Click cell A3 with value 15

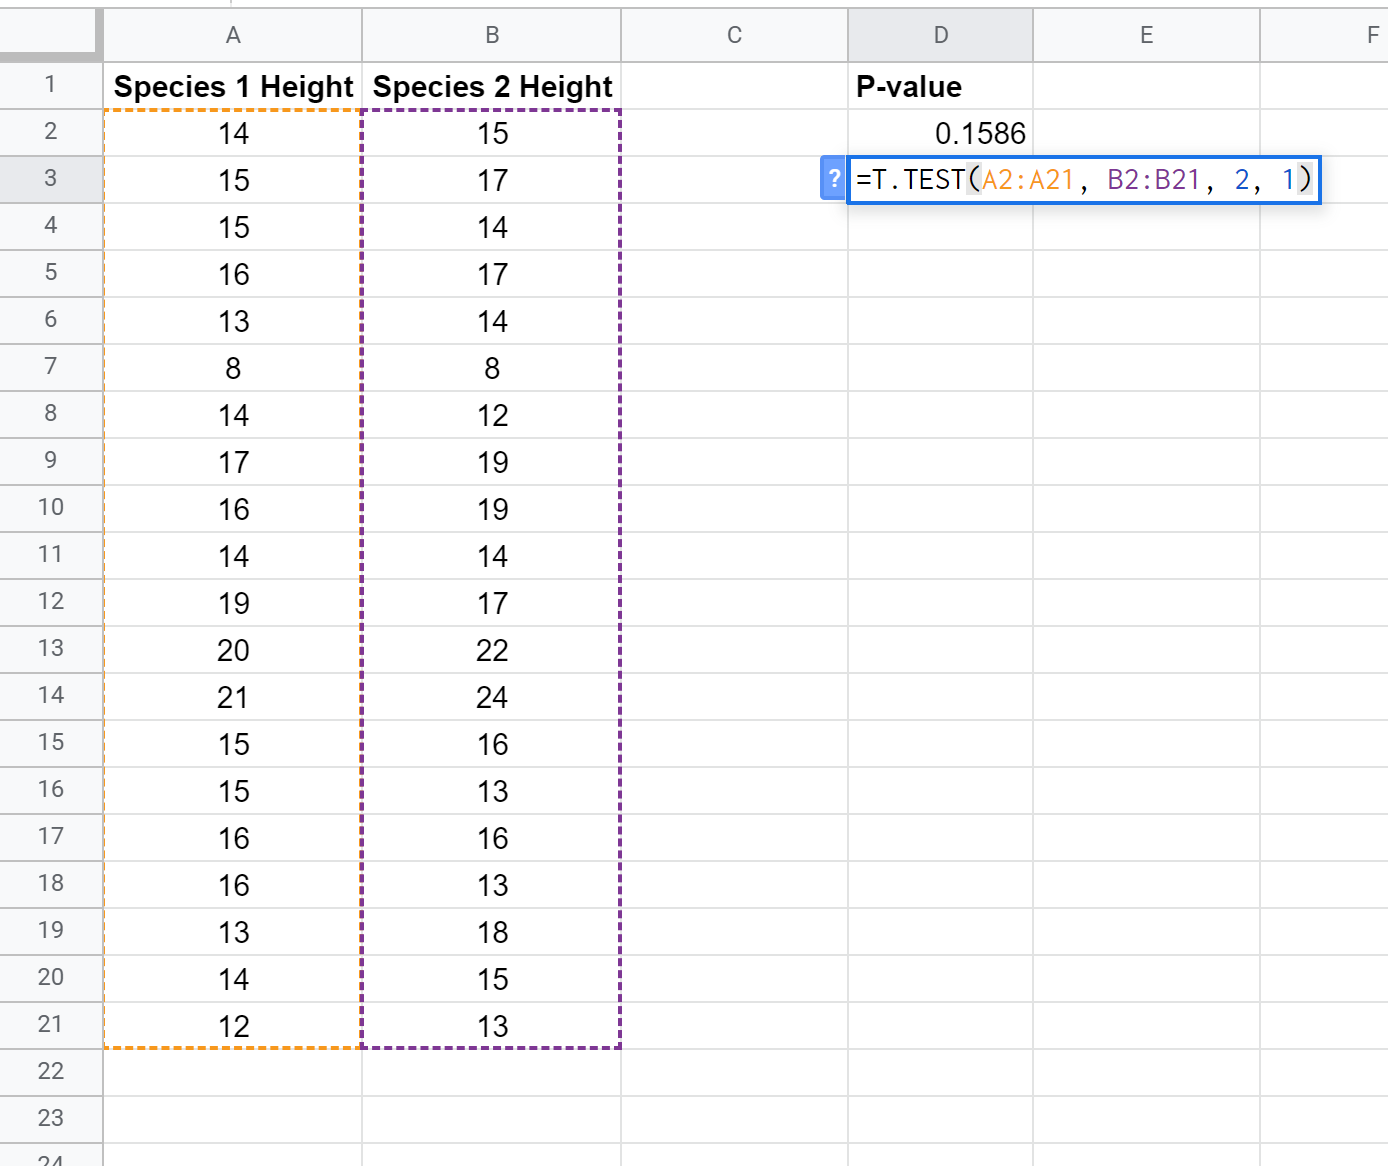pos(233,180)
